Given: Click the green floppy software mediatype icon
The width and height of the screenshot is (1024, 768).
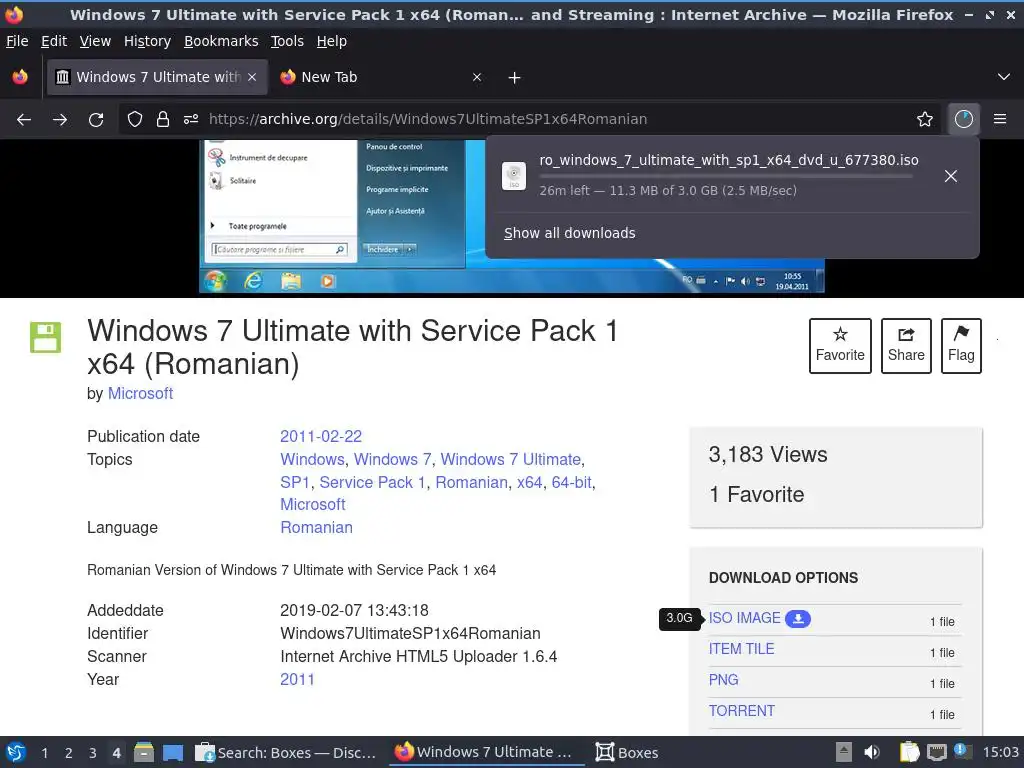Looking at the screenshot, I should pos(46,338).
